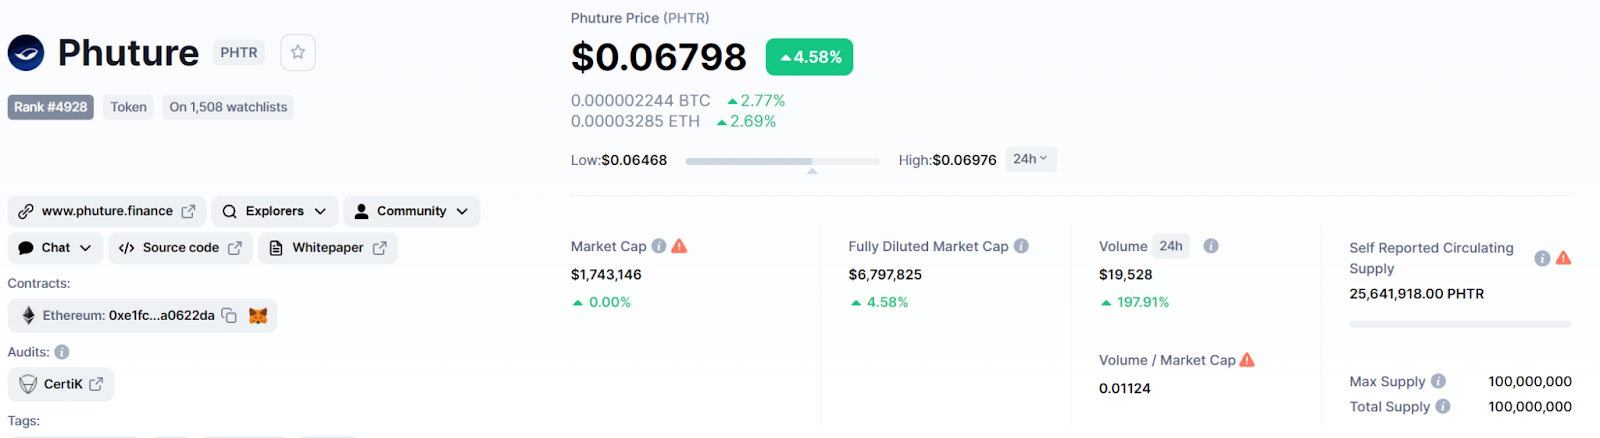Change the 24h Low/High time range

click(1030, 159)
